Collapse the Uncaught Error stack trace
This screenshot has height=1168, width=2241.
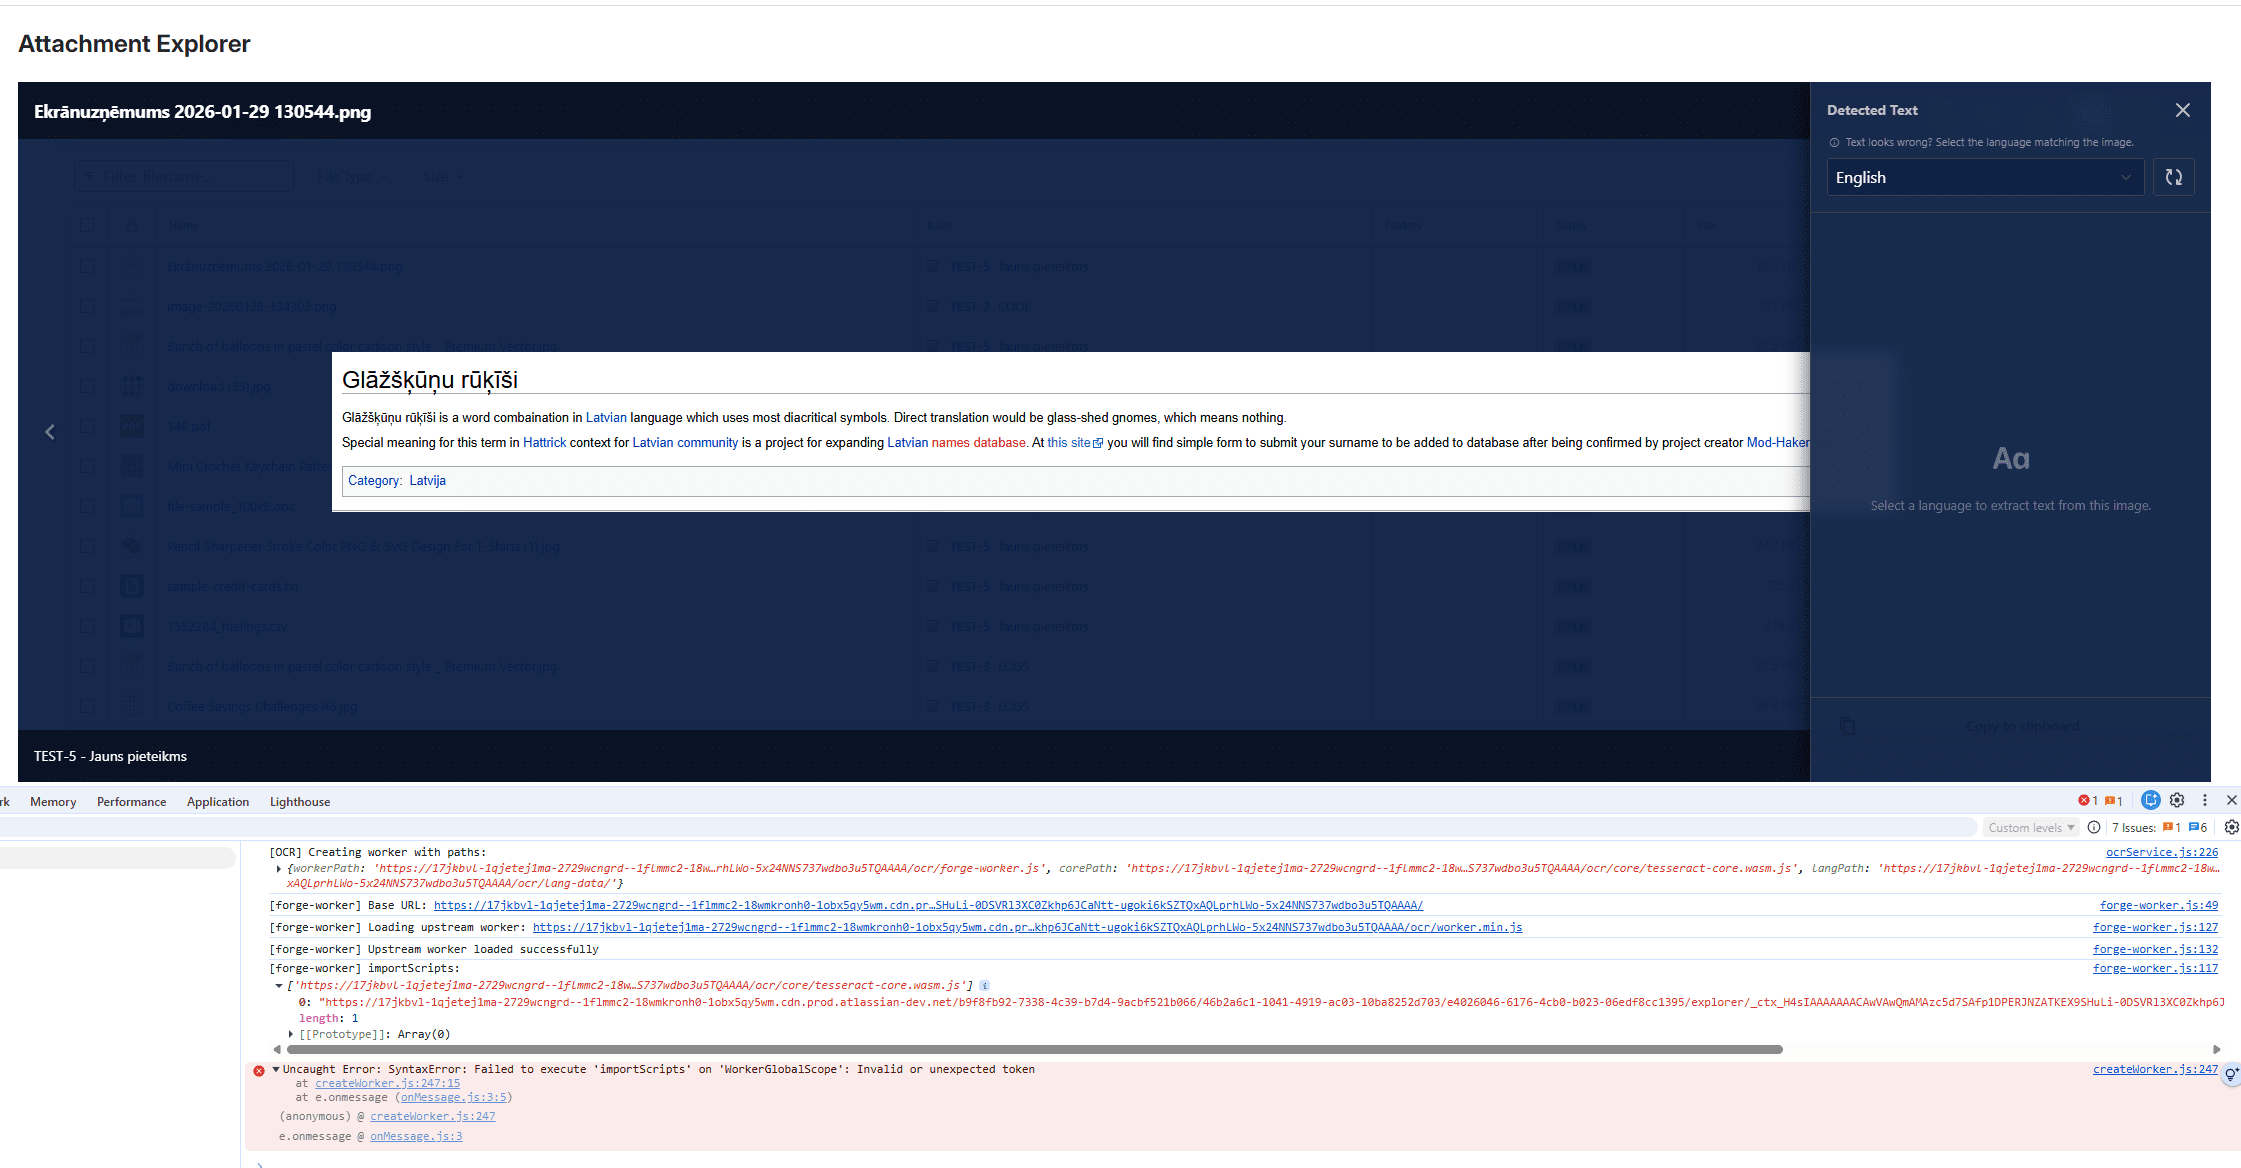point(276,1069)
